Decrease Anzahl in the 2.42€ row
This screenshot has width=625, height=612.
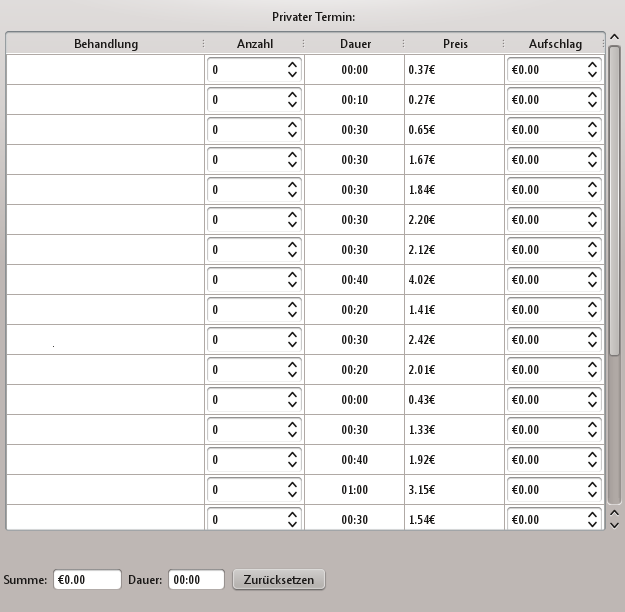[292, 344]
